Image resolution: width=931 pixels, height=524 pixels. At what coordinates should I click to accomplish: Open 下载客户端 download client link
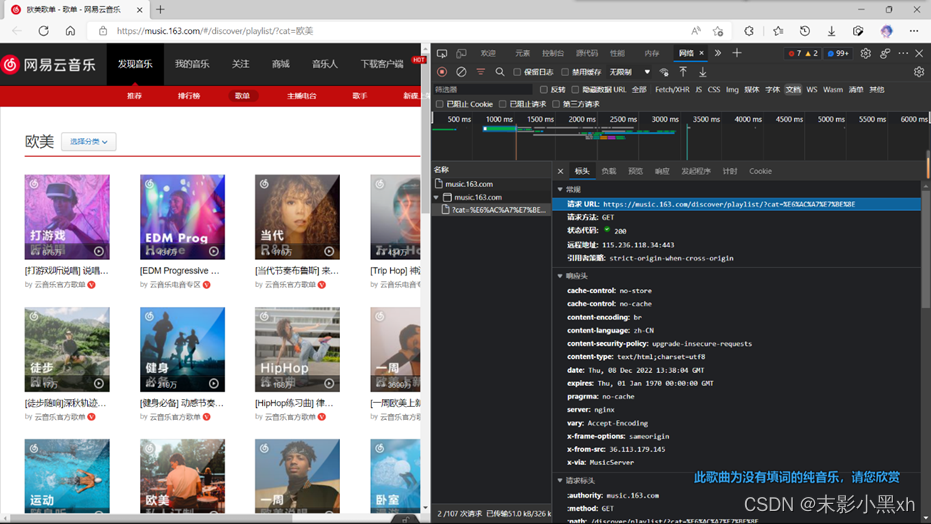click(x=382, y=64)
